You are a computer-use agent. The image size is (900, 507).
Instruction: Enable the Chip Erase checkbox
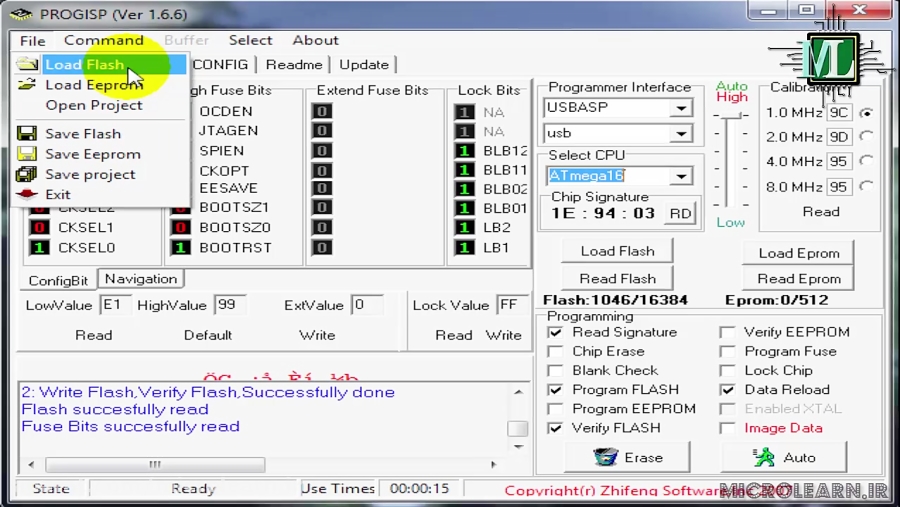[x=556, y=352]
